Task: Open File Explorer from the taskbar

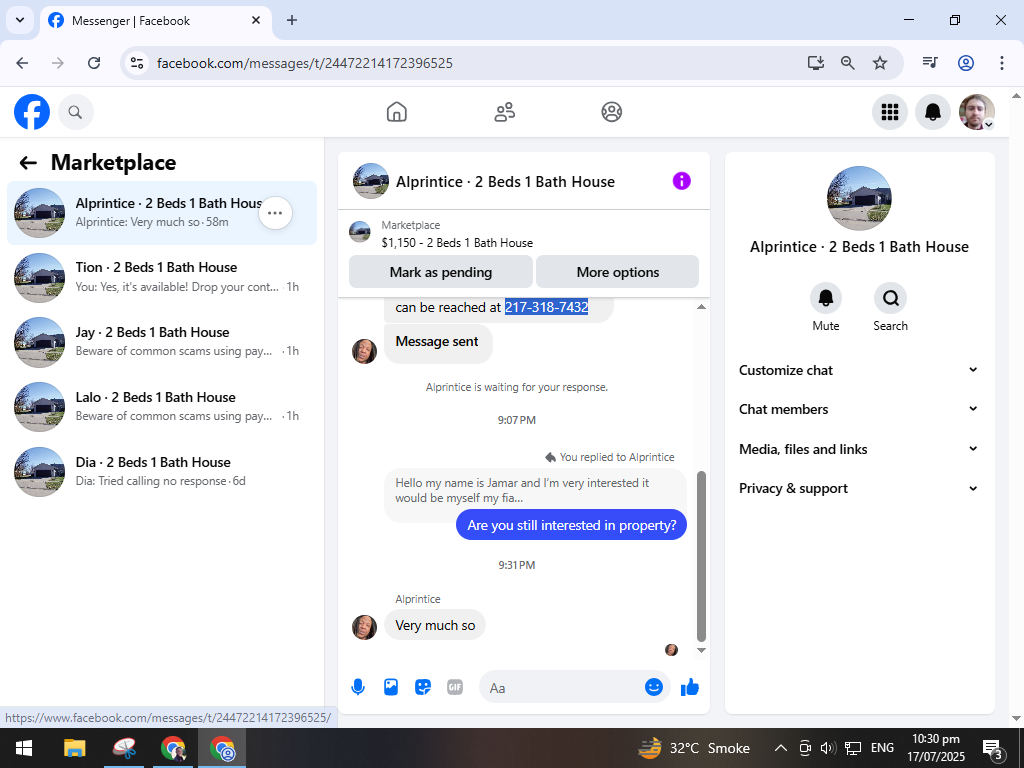Action: [x=74, y=748]
